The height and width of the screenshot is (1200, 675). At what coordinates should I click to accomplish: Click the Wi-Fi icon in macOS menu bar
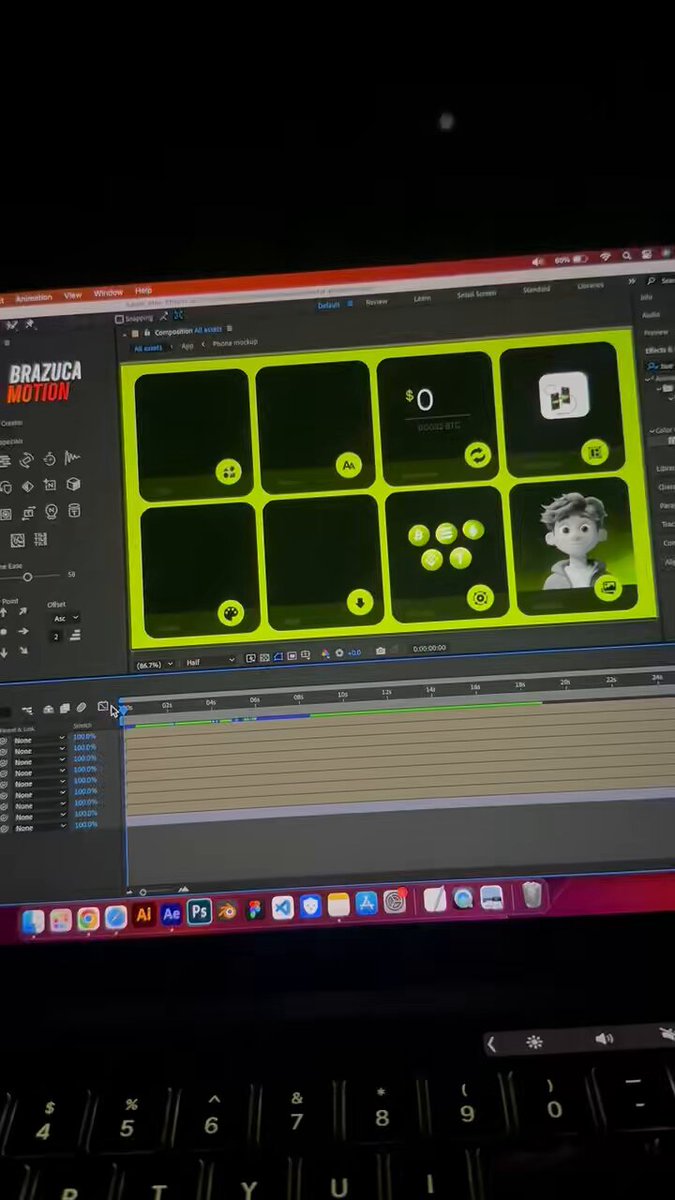(607, 256)
